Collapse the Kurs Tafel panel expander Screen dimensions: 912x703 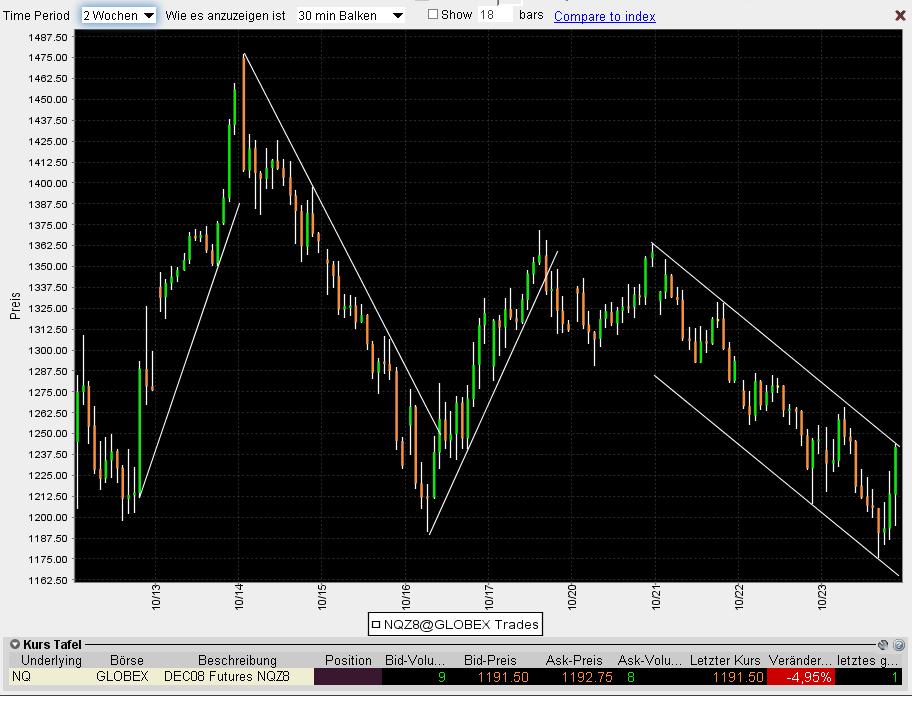15,644
